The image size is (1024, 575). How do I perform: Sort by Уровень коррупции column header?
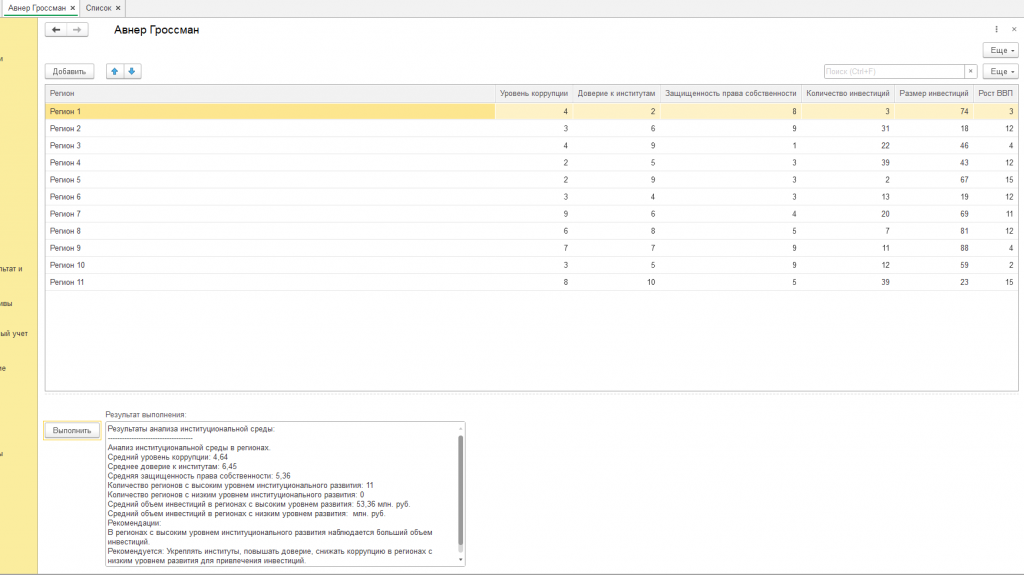point(534,93)
